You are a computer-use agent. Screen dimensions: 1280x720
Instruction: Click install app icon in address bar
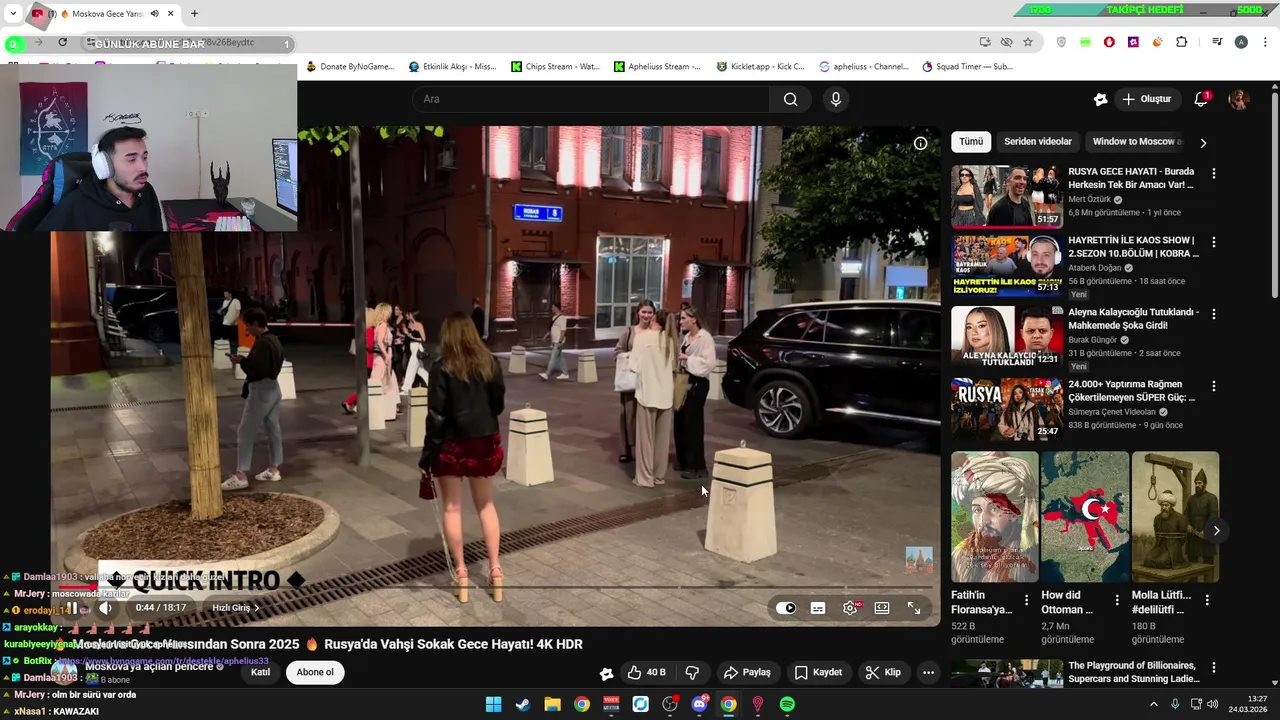point(985,42)
